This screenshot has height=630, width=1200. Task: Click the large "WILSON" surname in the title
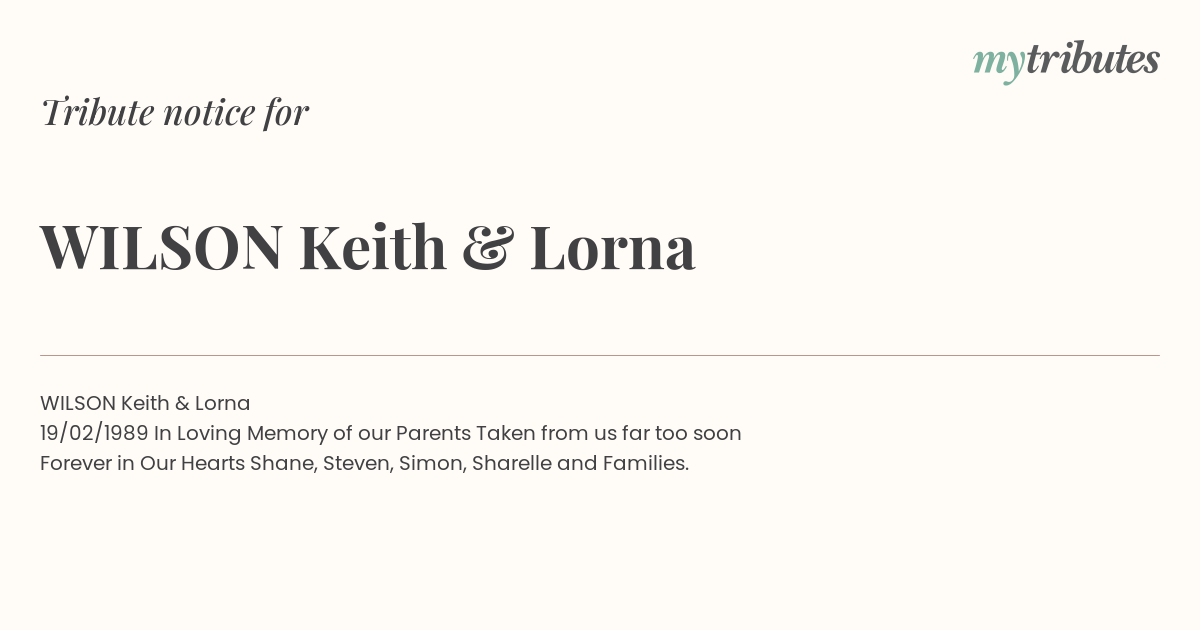tap(161, 247)
